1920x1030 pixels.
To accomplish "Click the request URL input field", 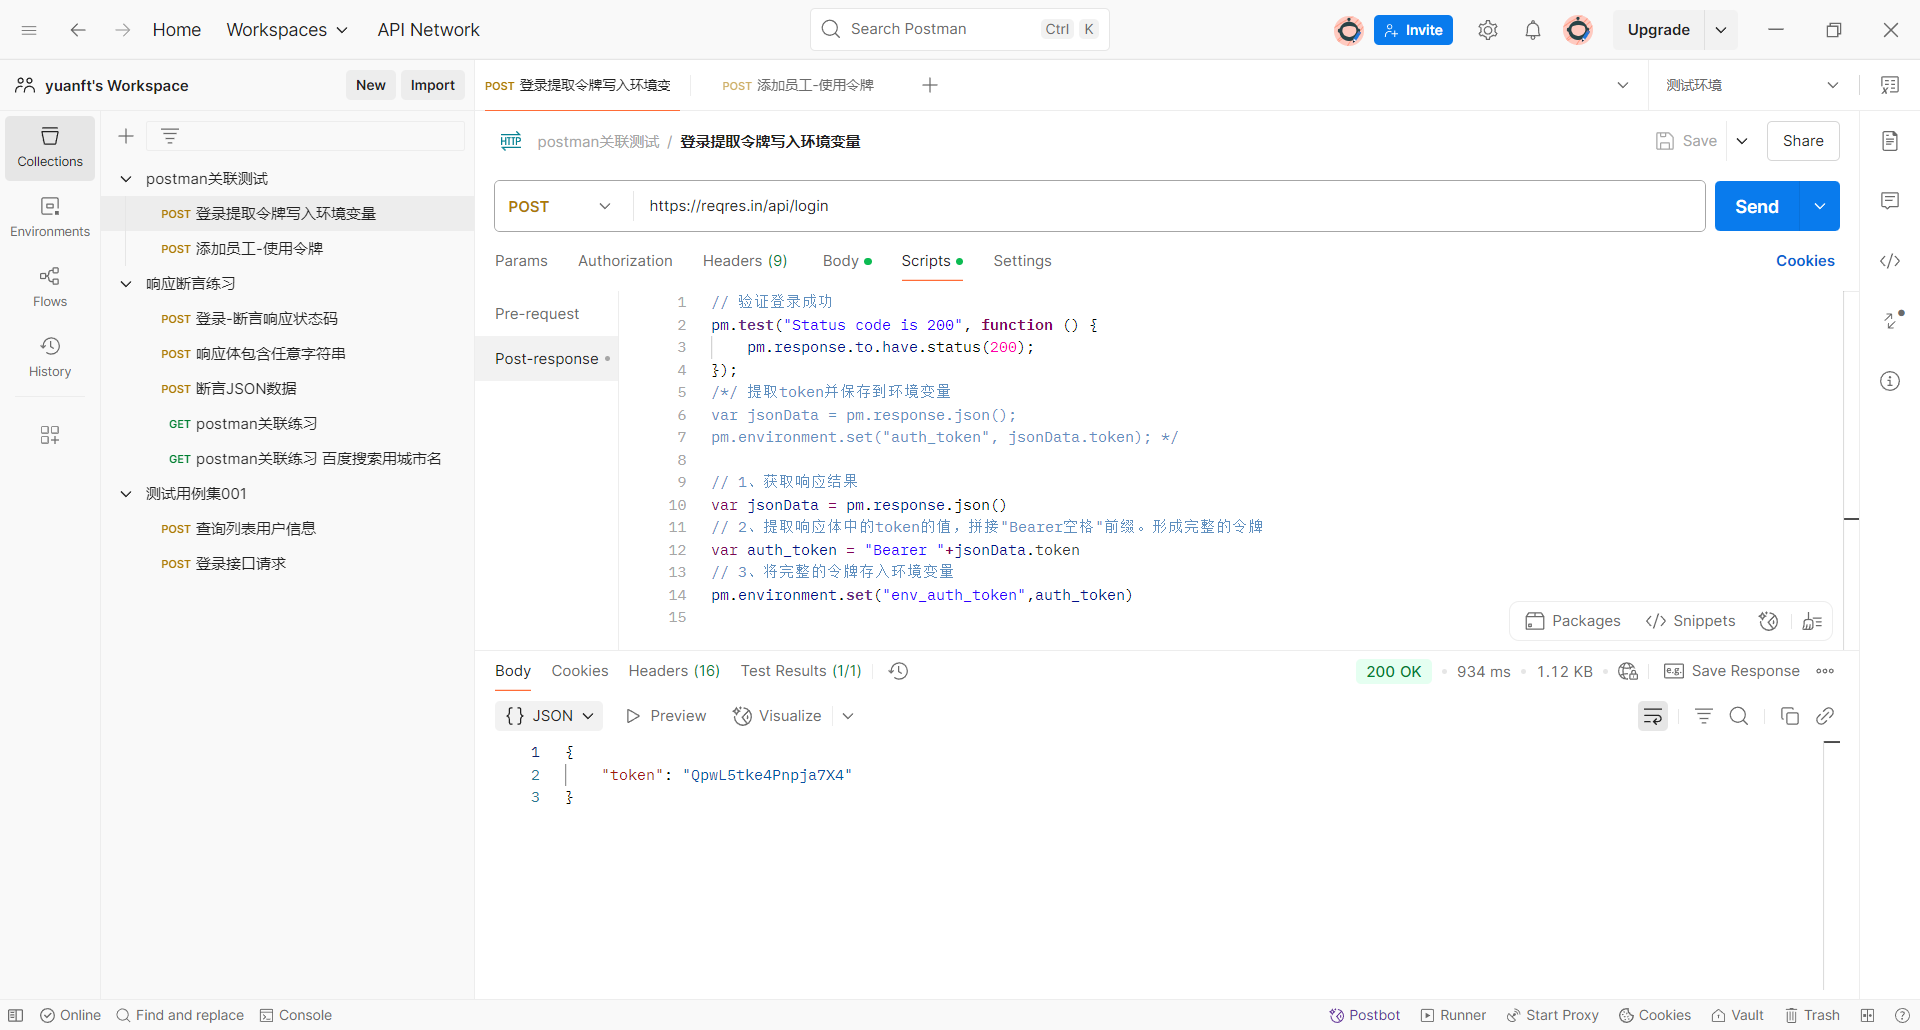I will [1169, 206].
